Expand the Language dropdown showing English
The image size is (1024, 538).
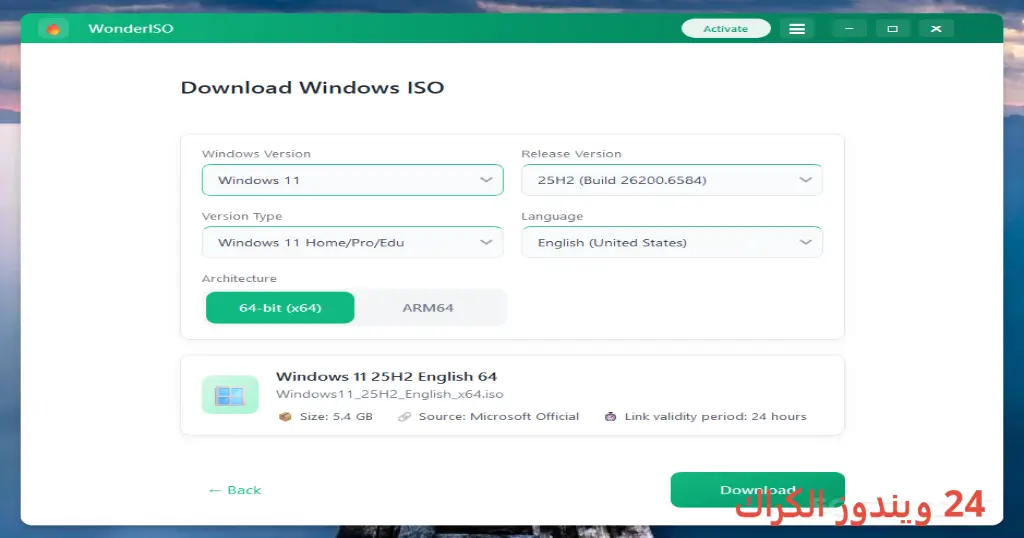point(671,242)
